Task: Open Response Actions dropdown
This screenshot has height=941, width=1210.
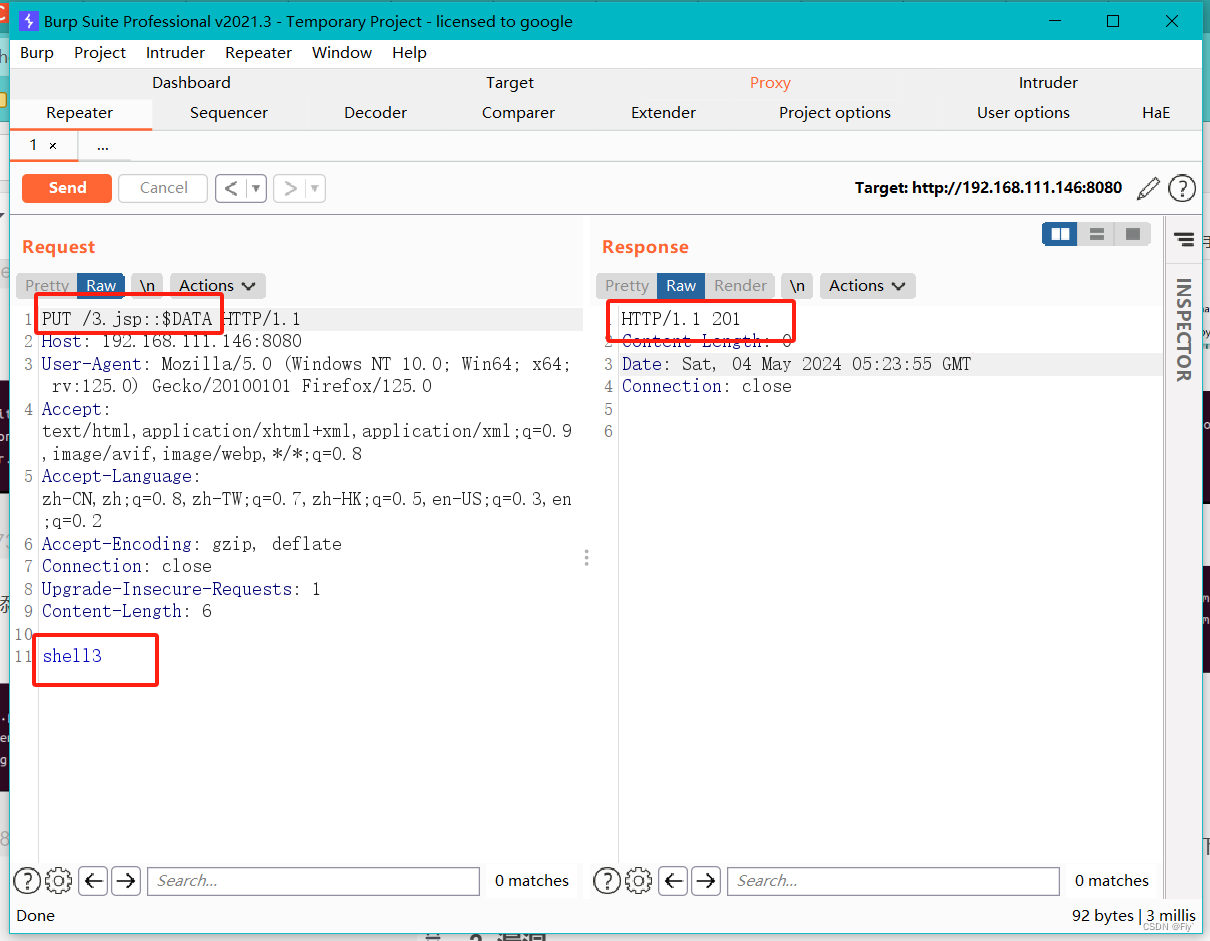Action: tap(867, 286)
